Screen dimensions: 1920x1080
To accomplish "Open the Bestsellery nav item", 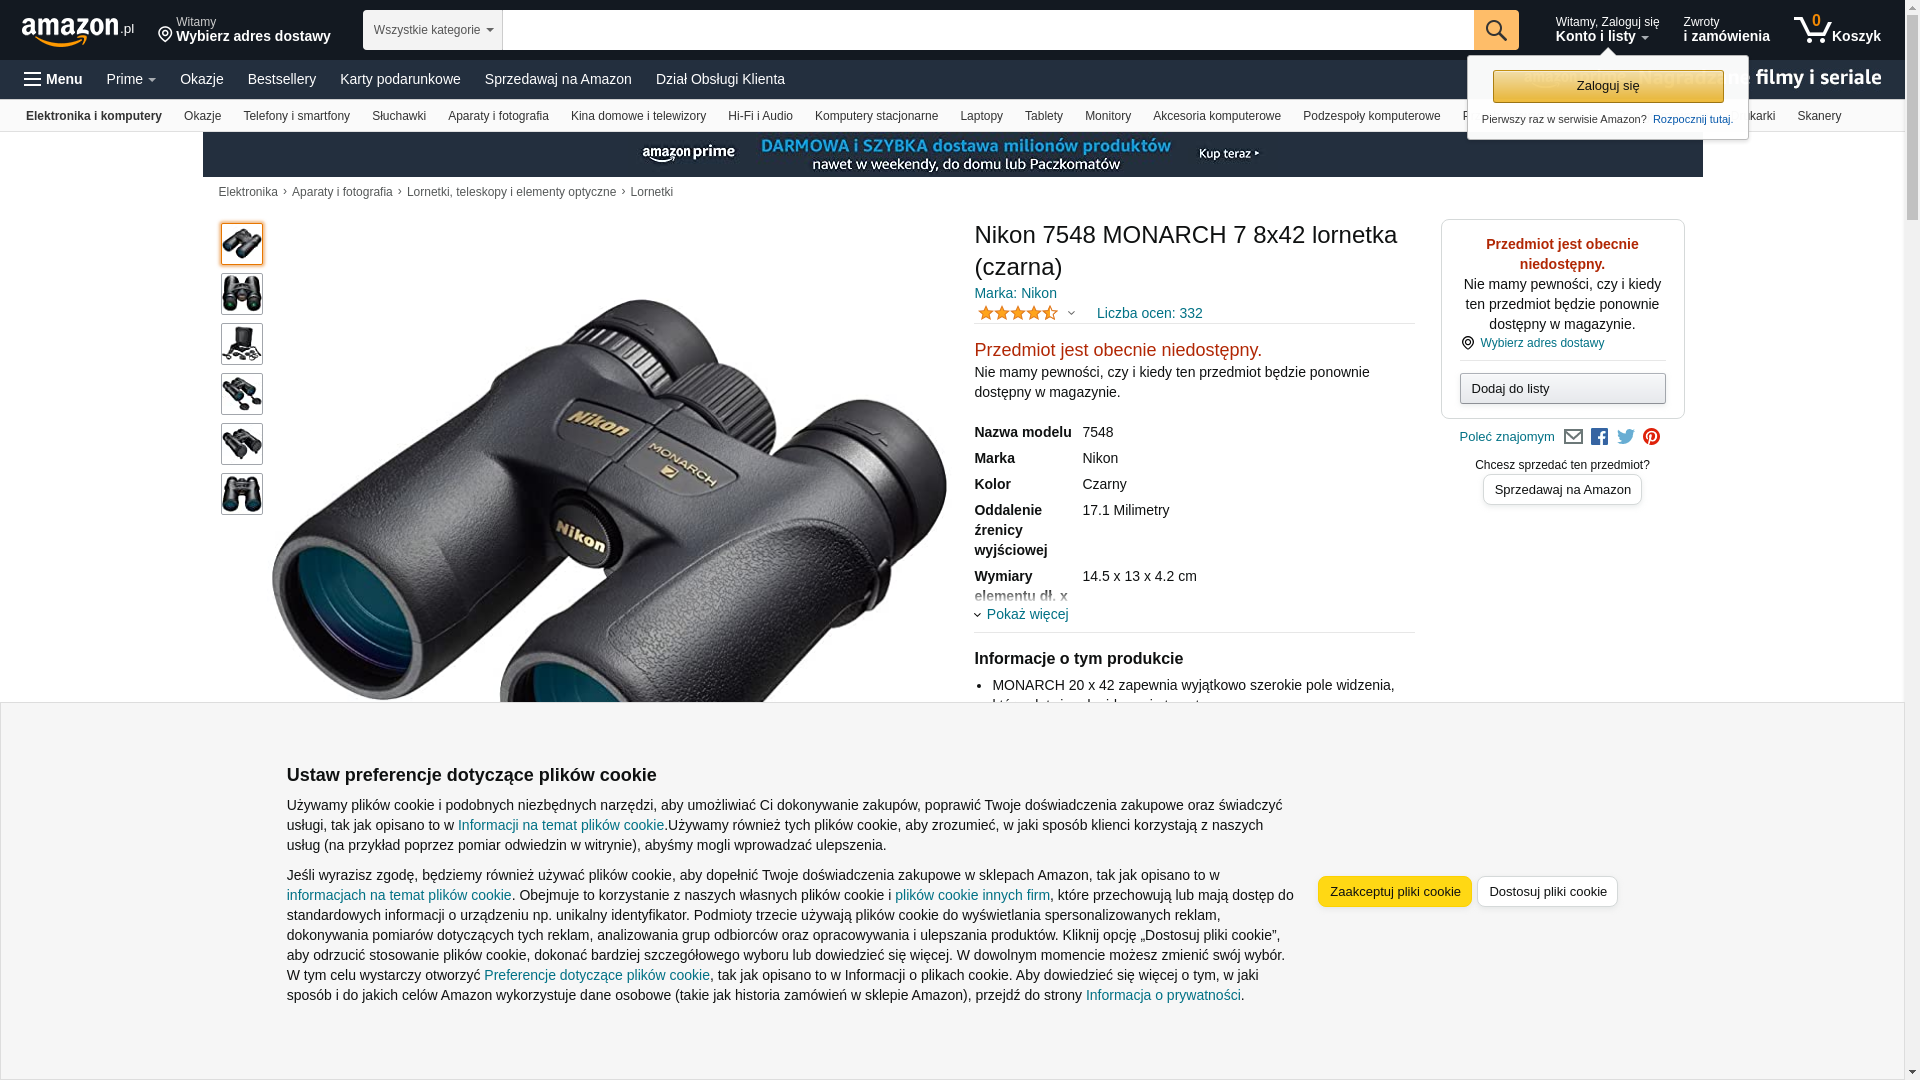I will tap(282, 79).
